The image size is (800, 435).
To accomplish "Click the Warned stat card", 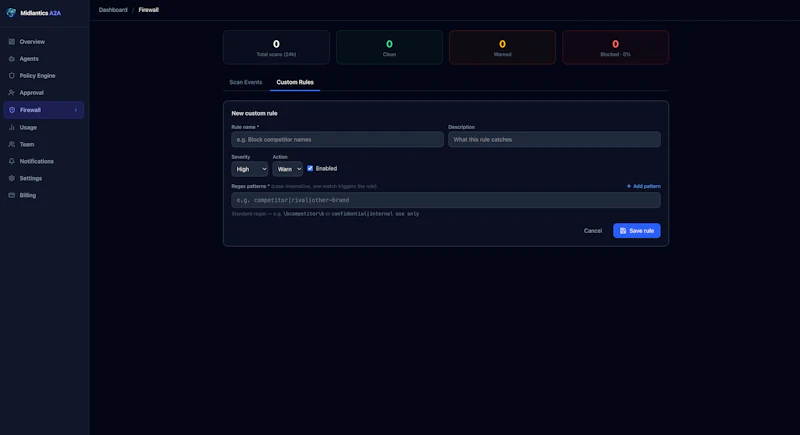I will pos(503,47).
